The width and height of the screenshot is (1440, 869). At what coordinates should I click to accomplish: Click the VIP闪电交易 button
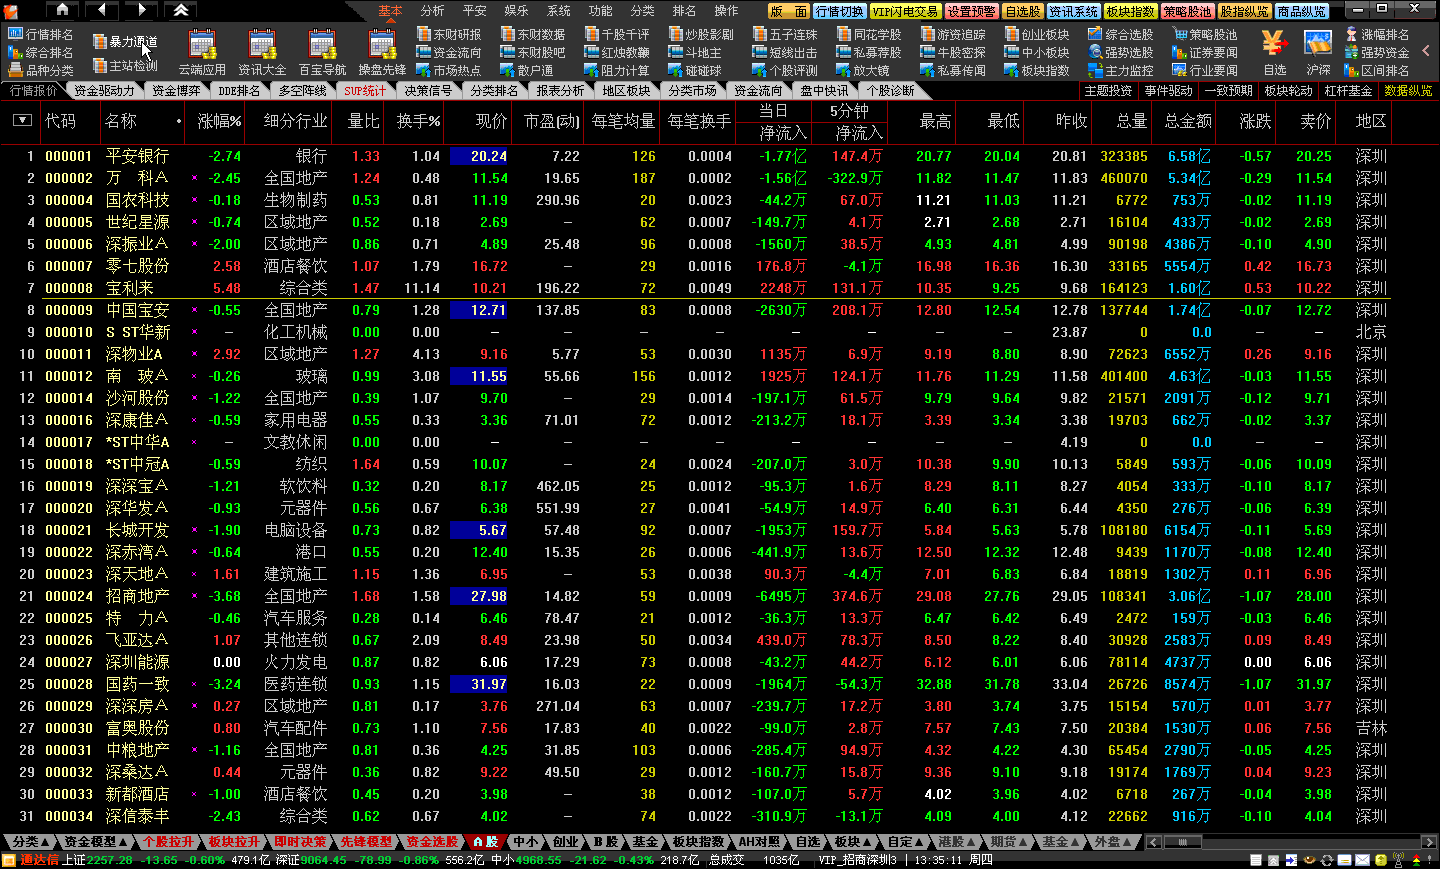[x=905, y=11]
